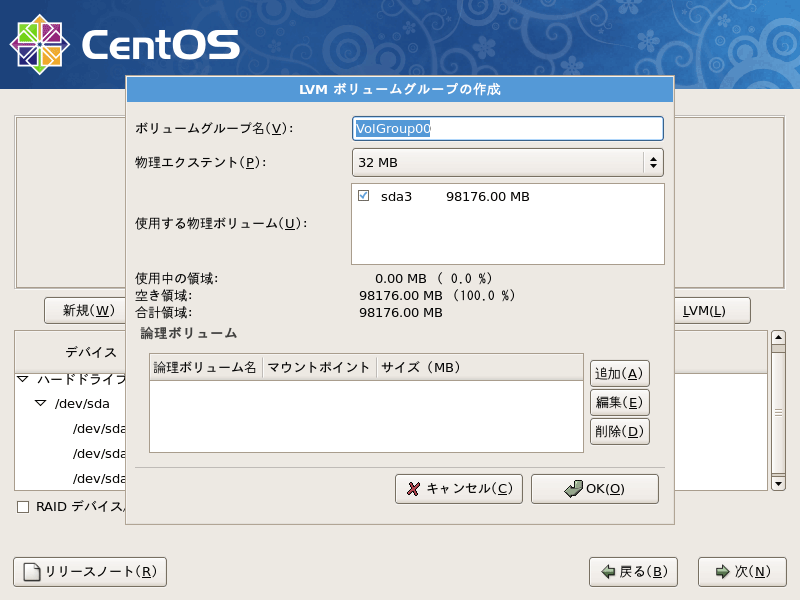Click the forward arrow icon on 次 button
The height and width of the screenshot is (600, 800).
click(x=721, y=572)
